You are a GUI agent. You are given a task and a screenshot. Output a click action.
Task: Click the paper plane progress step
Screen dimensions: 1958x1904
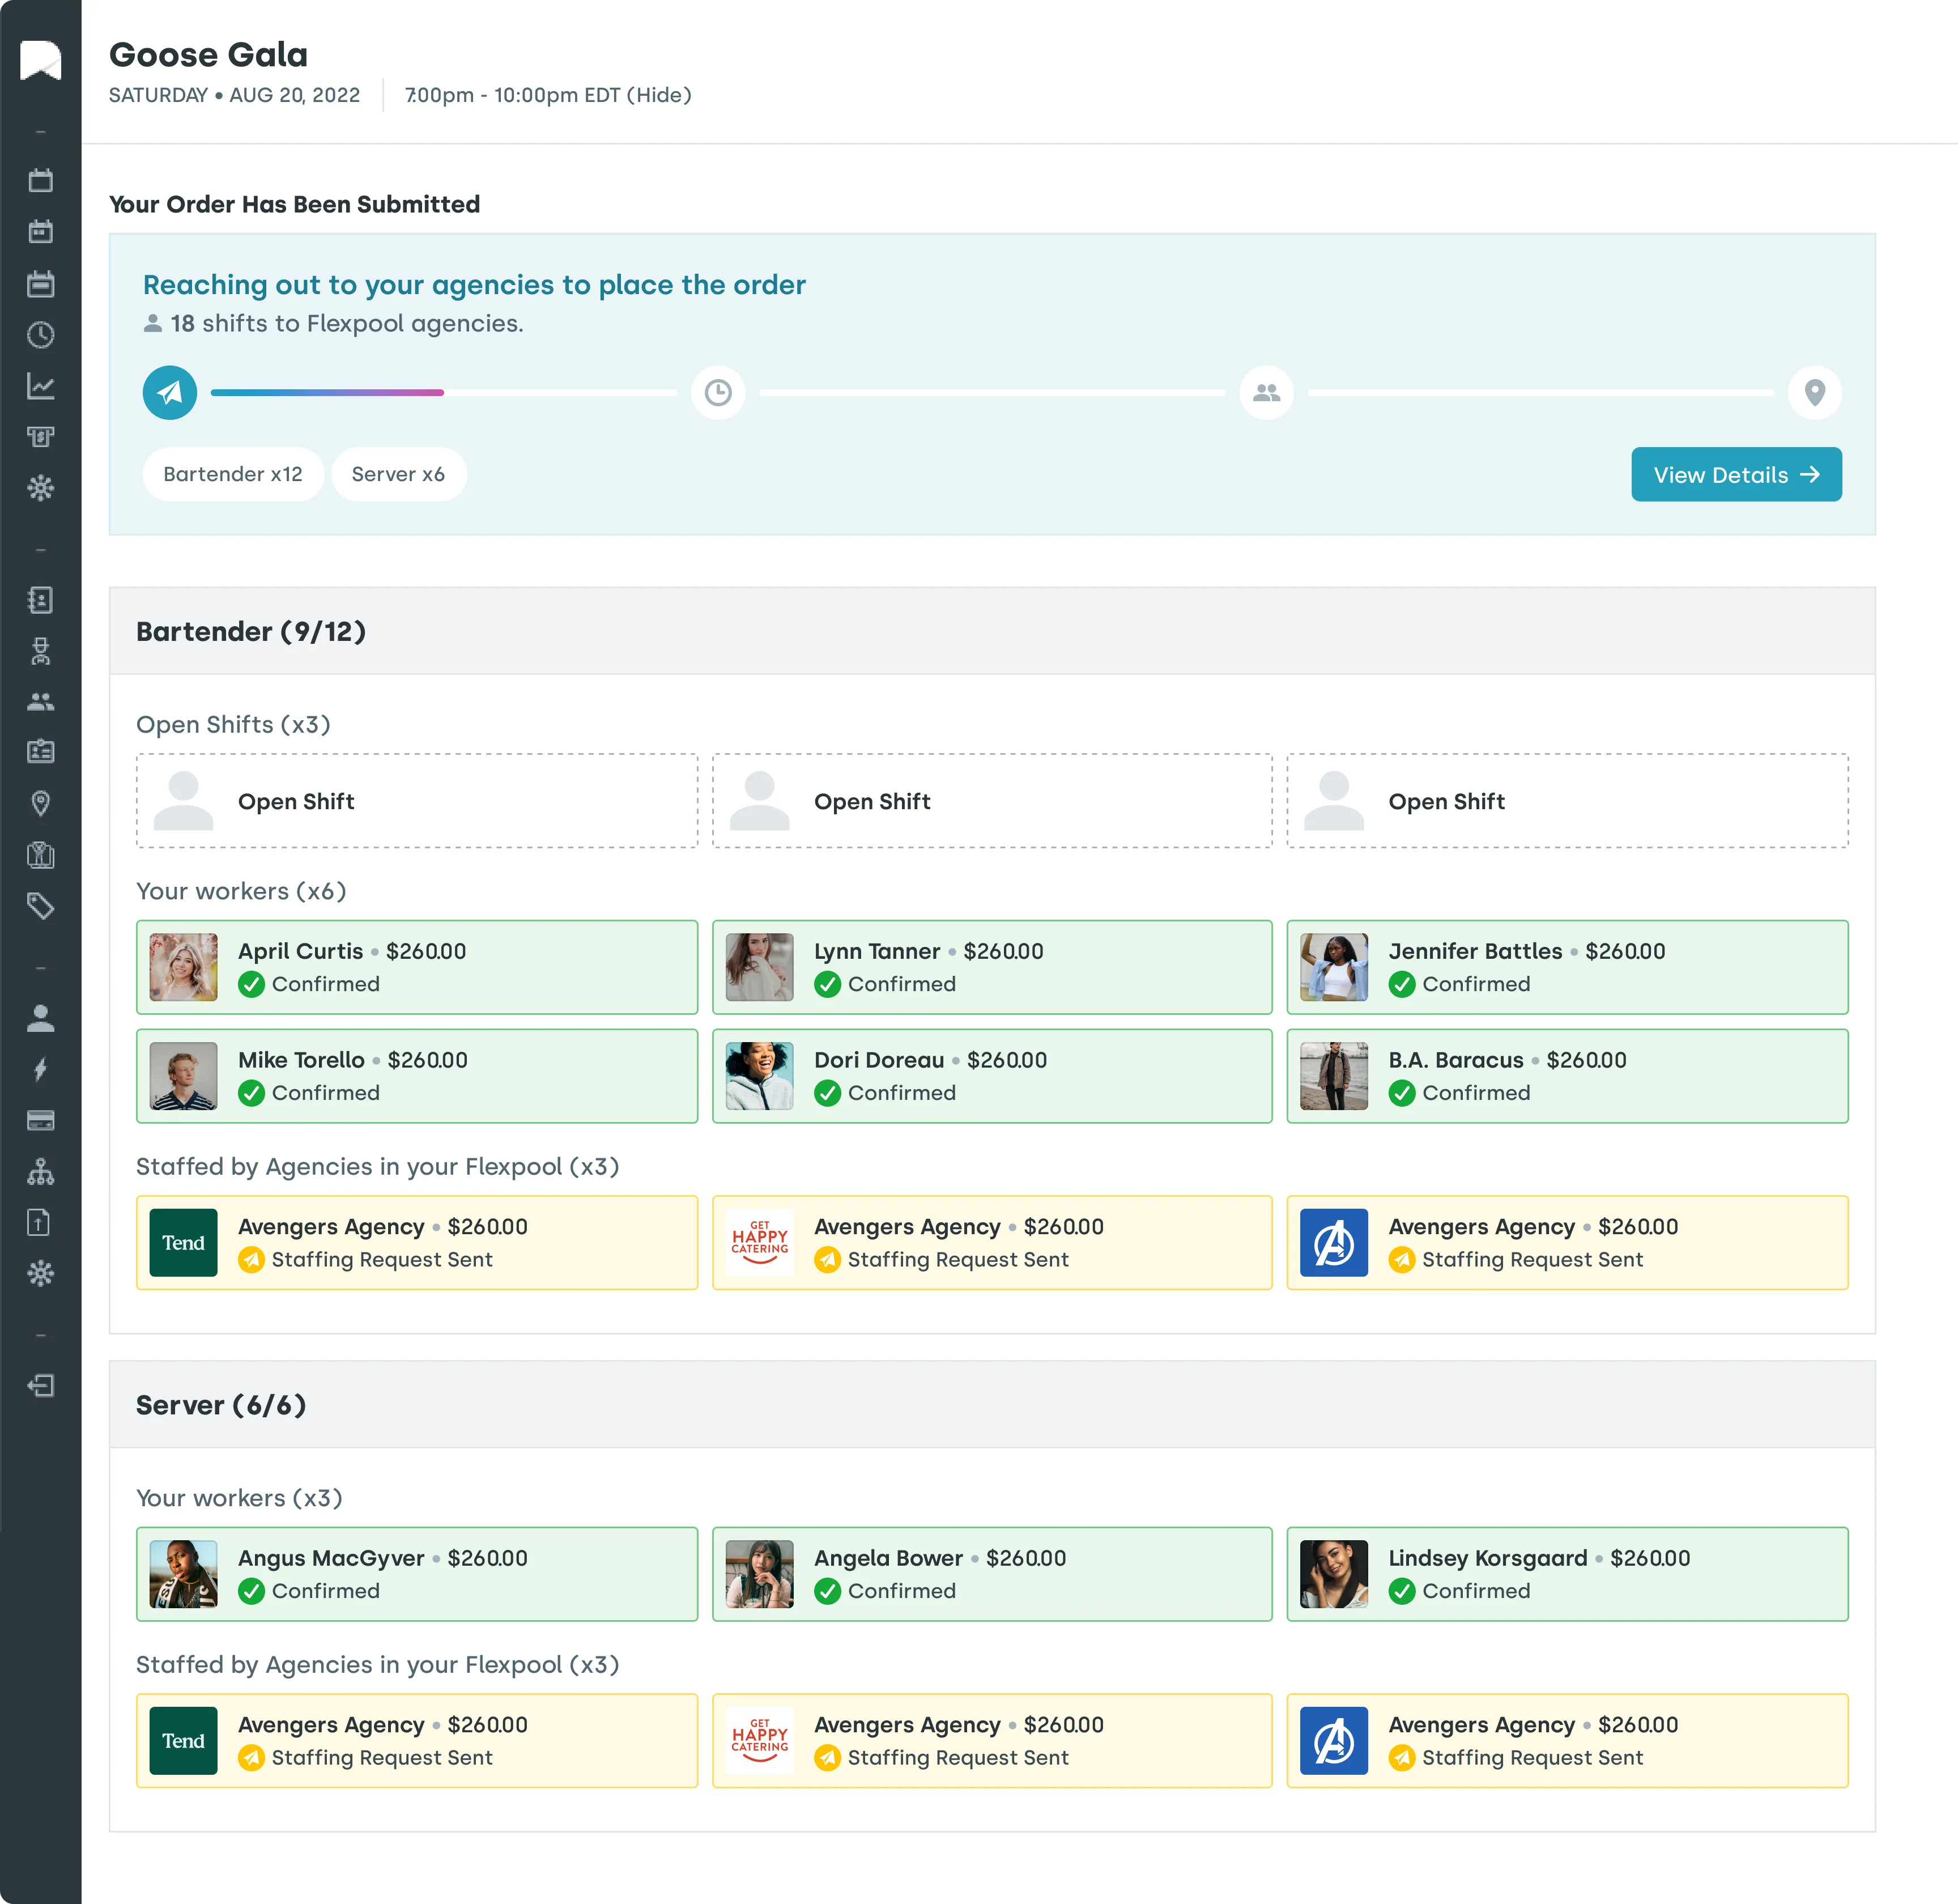point(170,392)
